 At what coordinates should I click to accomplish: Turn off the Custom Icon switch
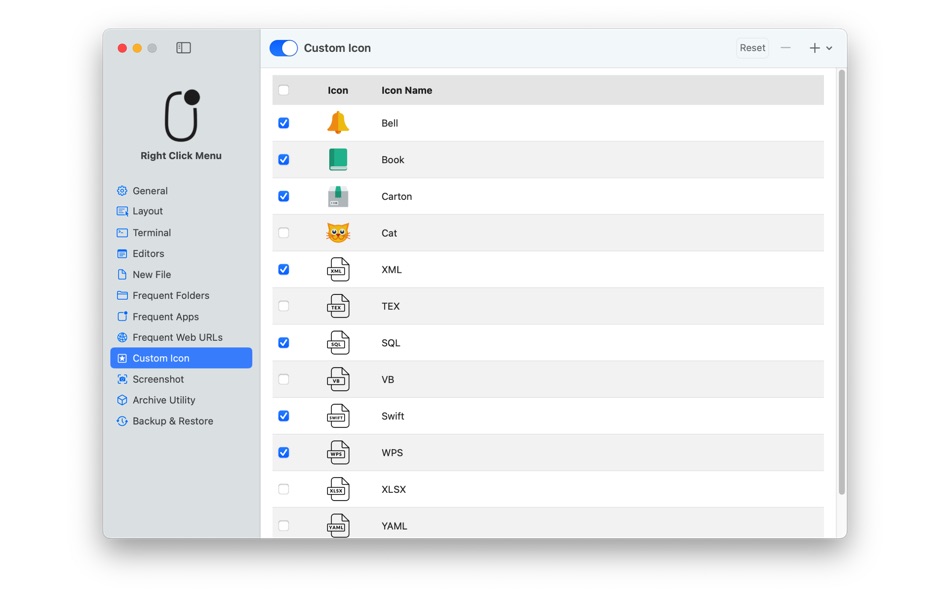tap(284, 48)
